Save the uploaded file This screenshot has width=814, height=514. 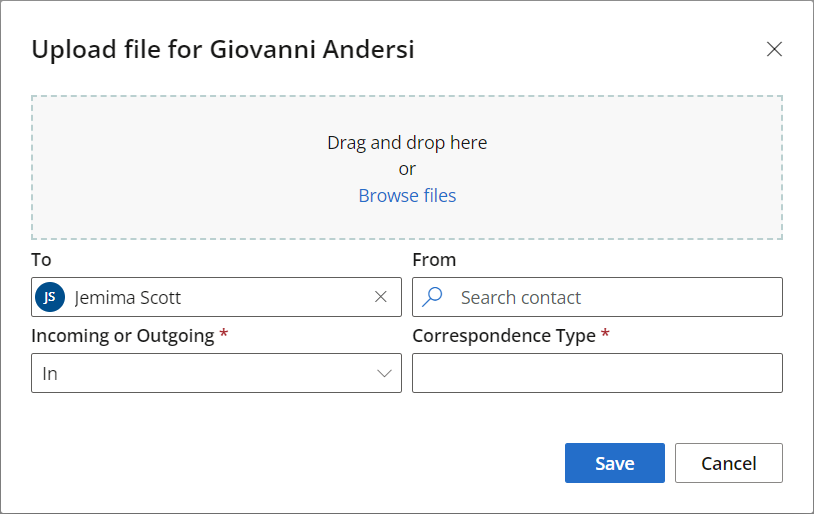[x=615, y=463]
